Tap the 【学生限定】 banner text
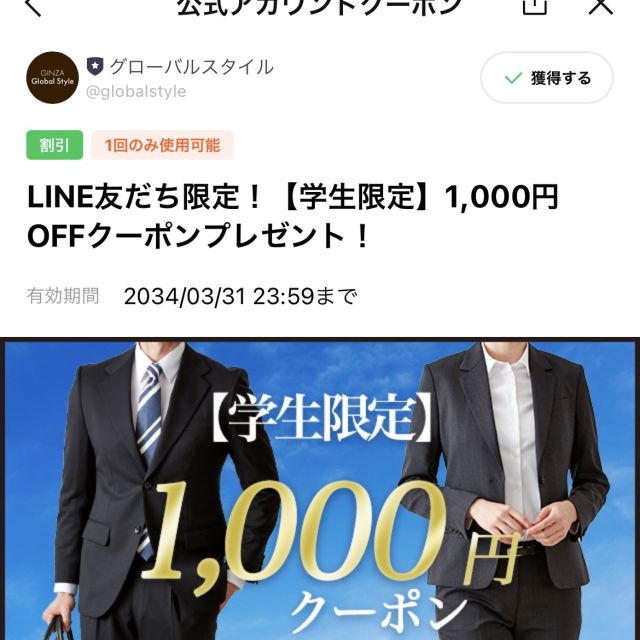The image size is (640, 640). 321,418
